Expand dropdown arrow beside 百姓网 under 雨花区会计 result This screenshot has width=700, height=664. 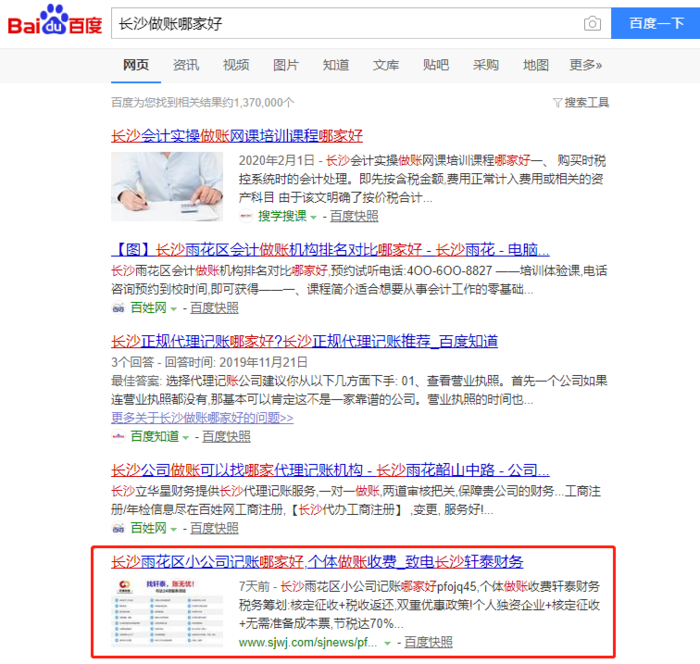click(x=174, y=309)
